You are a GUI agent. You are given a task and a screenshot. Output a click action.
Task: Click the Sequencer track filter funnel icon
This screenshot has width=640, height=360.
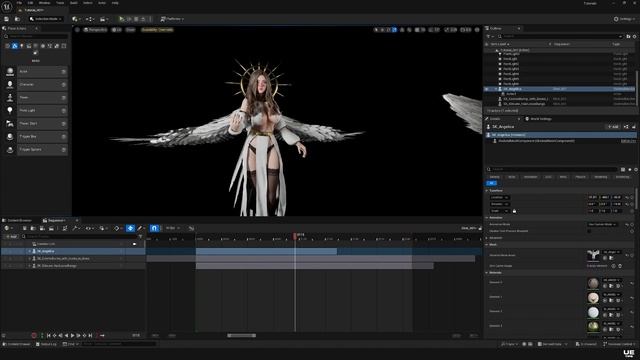(x=141, y=236)
